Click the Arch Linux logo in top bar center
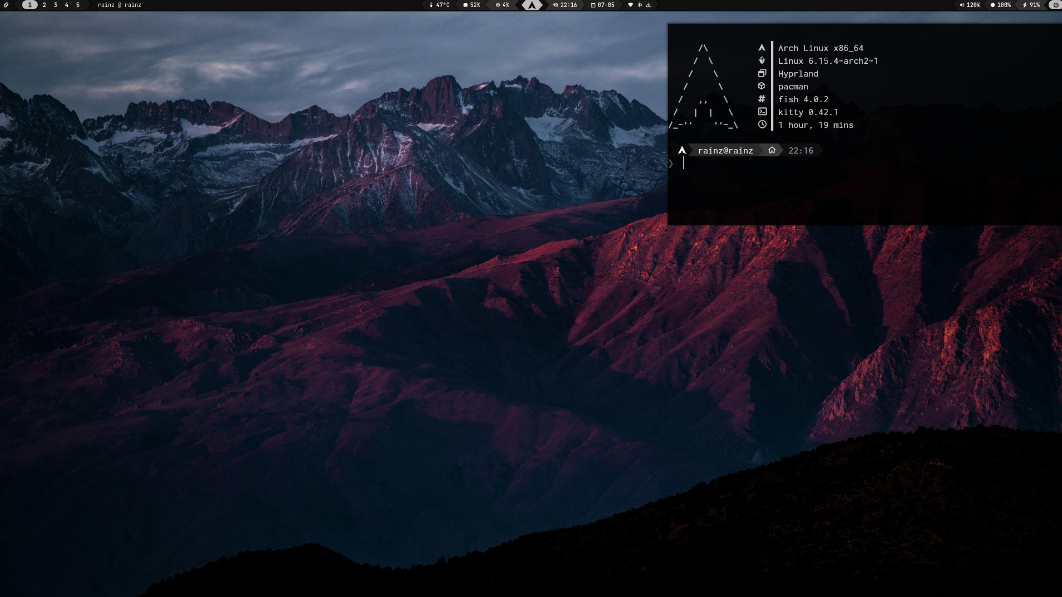This screenshot has width=1062, height=597. [532, 5]
